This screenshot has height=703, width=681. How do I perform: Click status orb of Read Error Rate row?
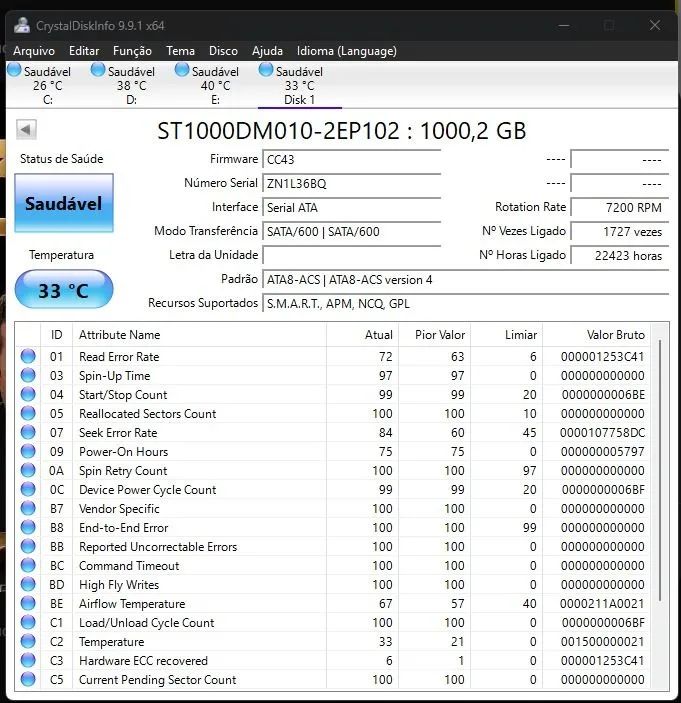pyautogui.click(x=28, y=356)
